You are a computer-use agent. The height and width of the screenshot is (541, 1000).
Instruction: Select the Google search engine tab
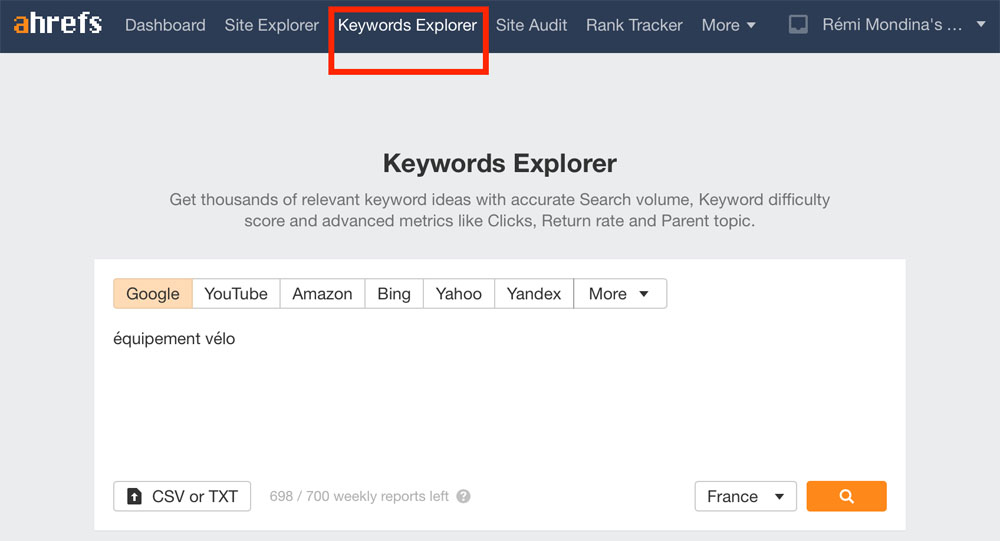pos(153,293)
